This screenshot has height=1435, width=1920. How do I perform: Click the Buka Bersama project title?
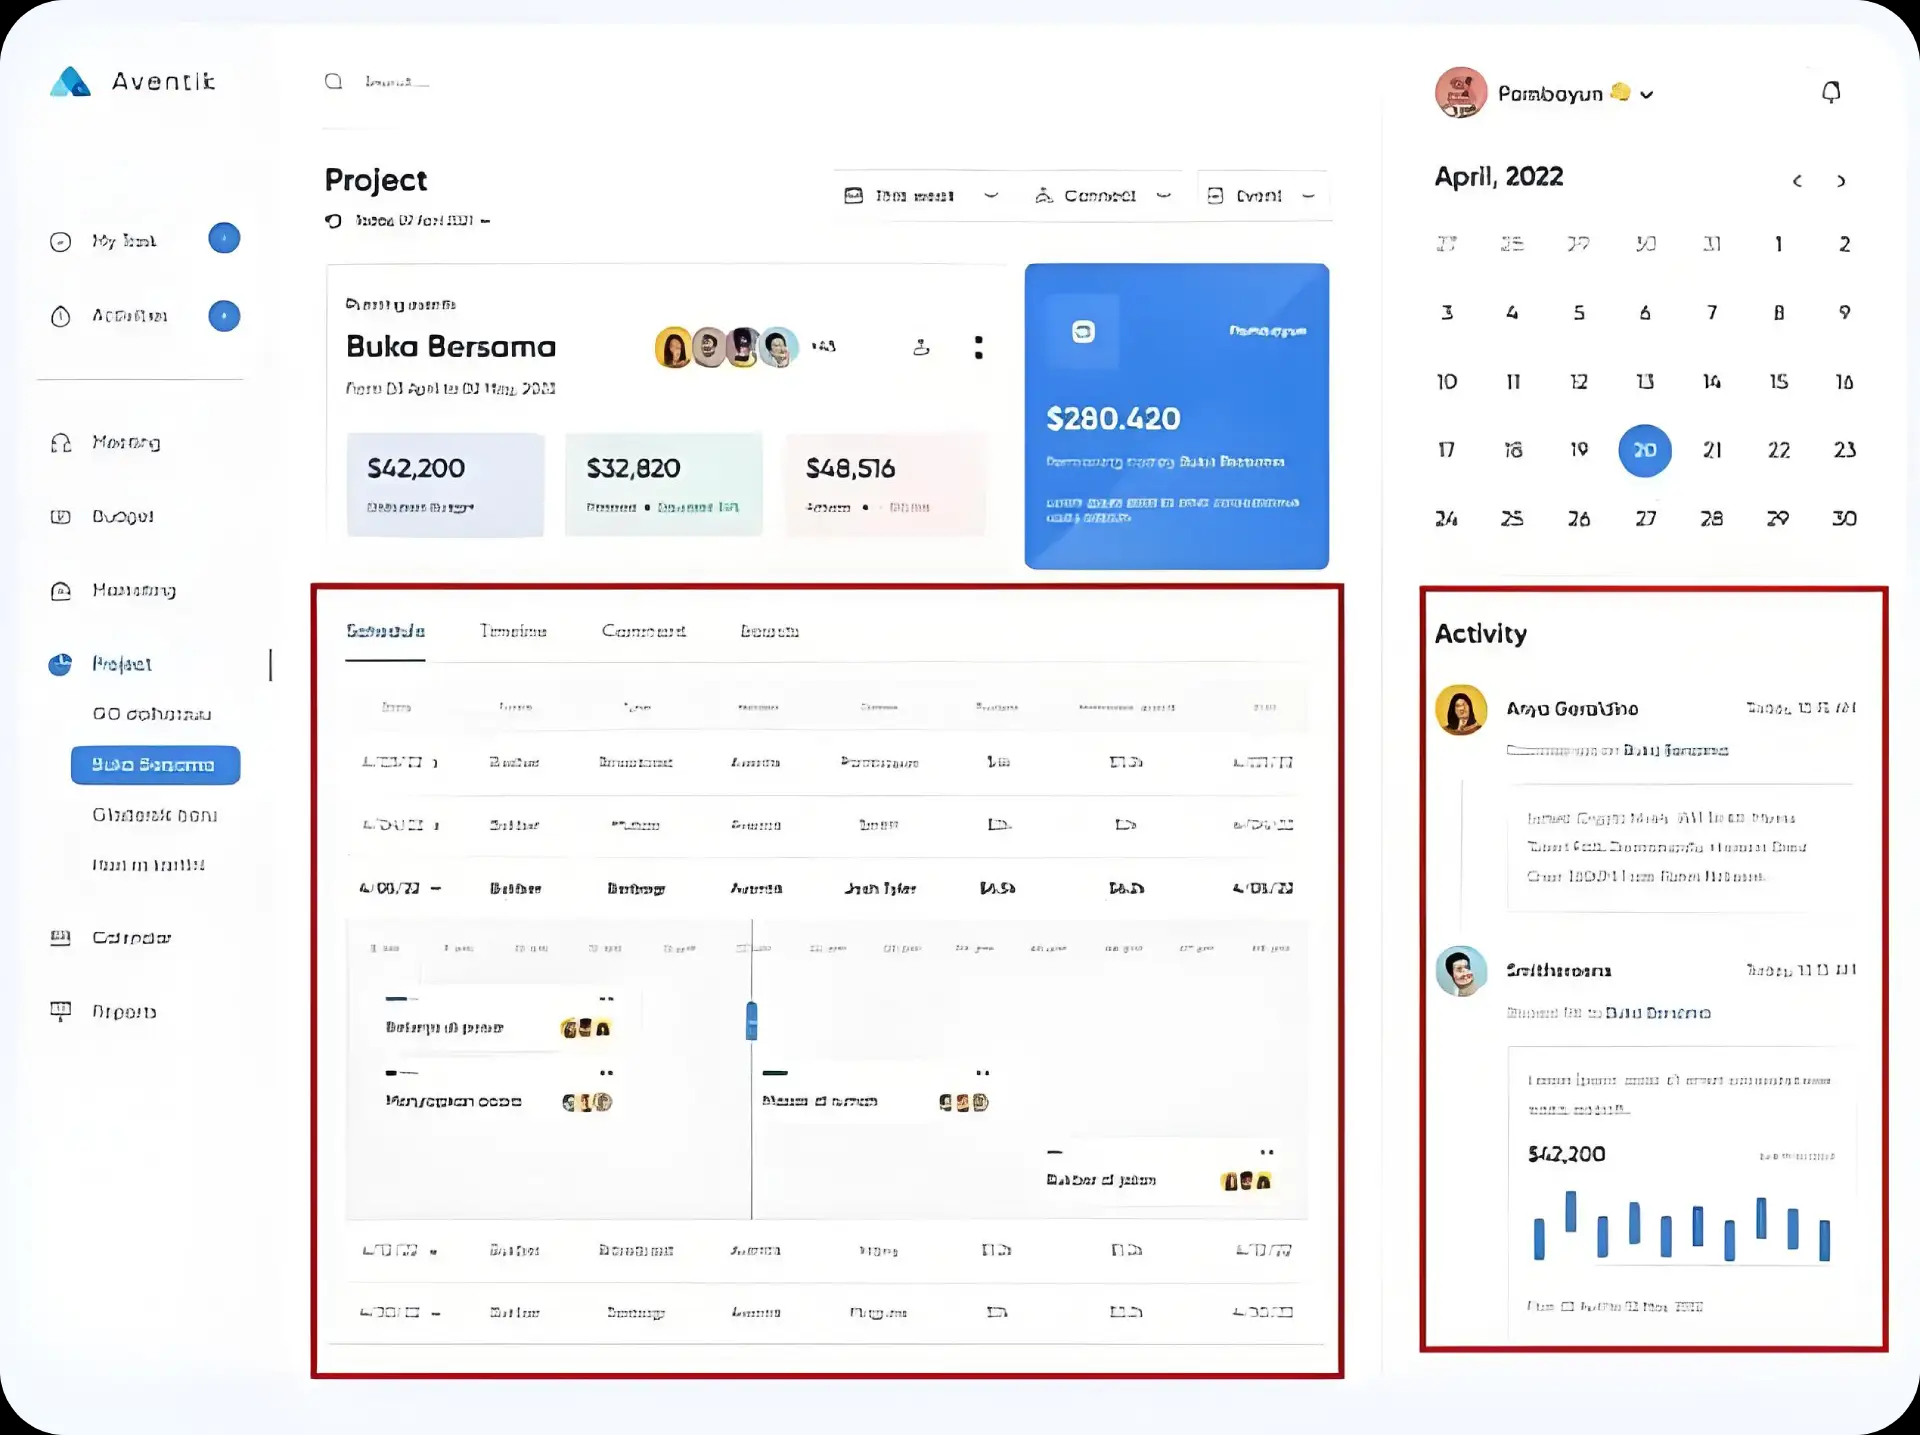click(x=451, y=347)
